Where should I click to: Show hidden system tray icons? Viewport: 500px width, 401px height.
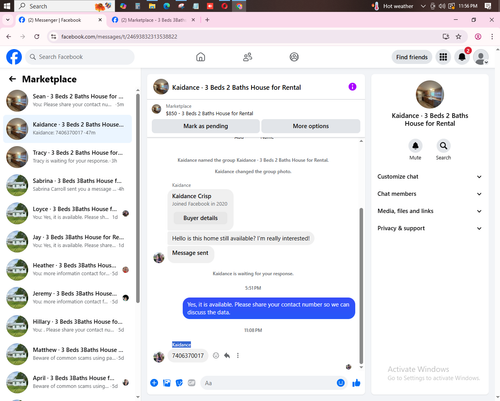tap(423, 6)
